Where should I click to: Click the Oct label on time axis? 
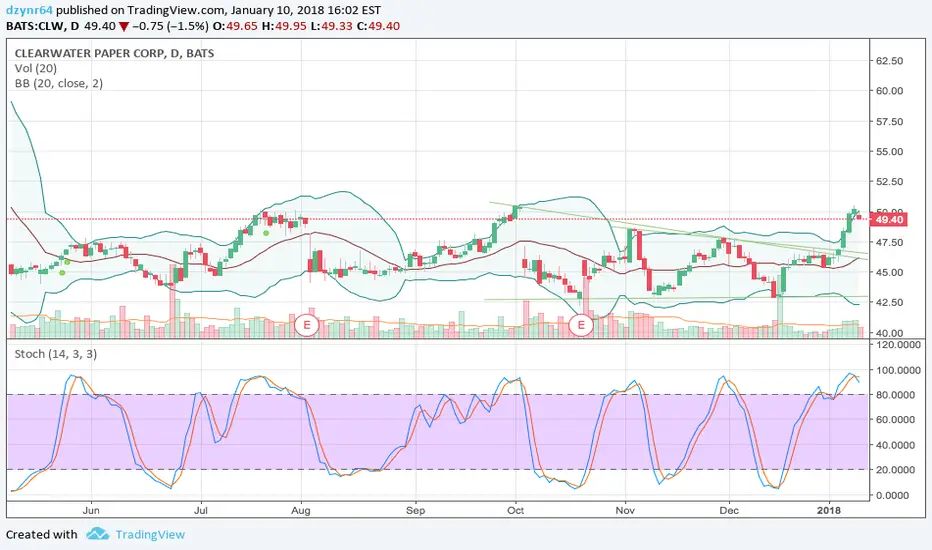click(x=515, y=511)
